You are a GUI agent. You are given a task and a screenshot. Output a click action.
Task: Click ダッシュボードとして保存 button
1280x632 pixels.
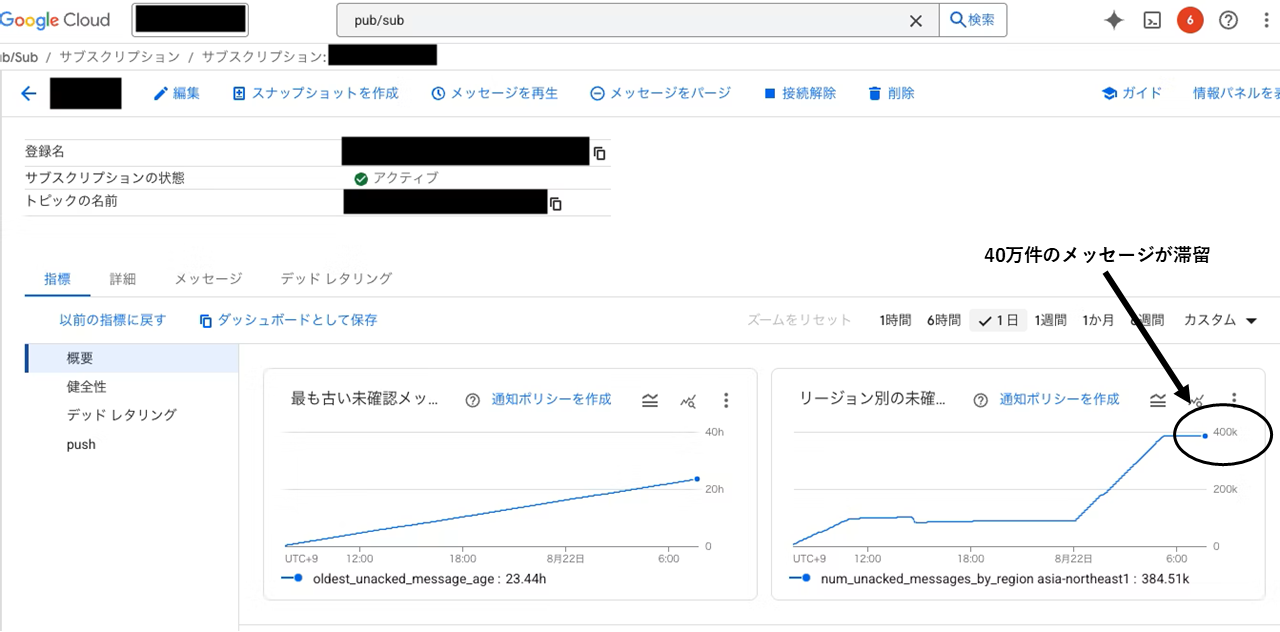[x=288, y=320]
